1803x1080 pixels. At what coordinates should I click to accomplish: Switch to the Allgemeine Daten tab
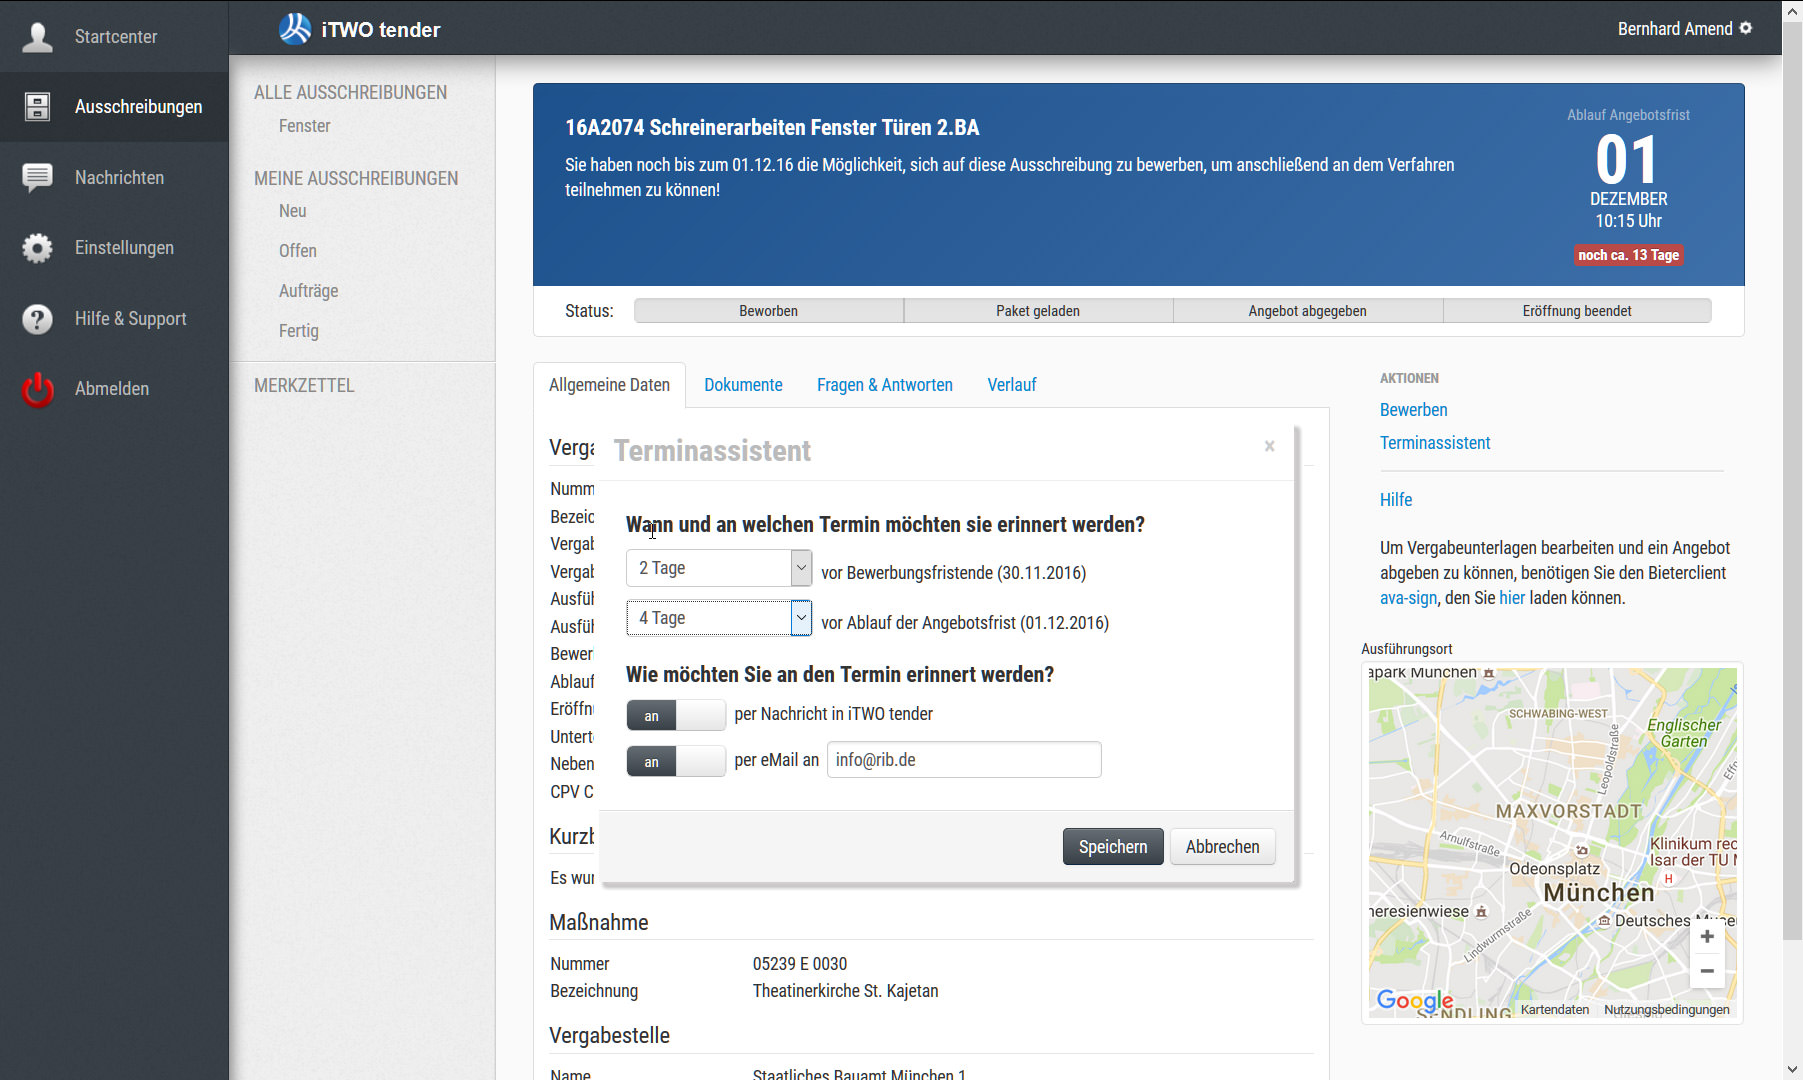(x=609, y=385)
